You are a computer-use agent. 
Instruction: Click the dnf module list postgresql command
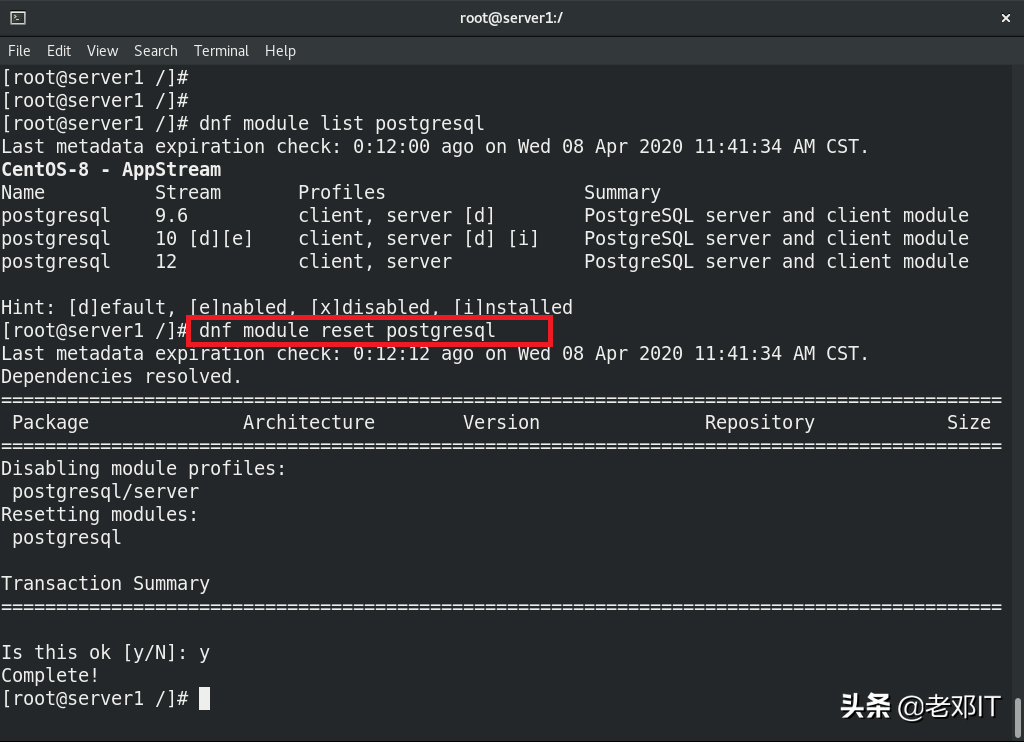(x=342, y=123)
